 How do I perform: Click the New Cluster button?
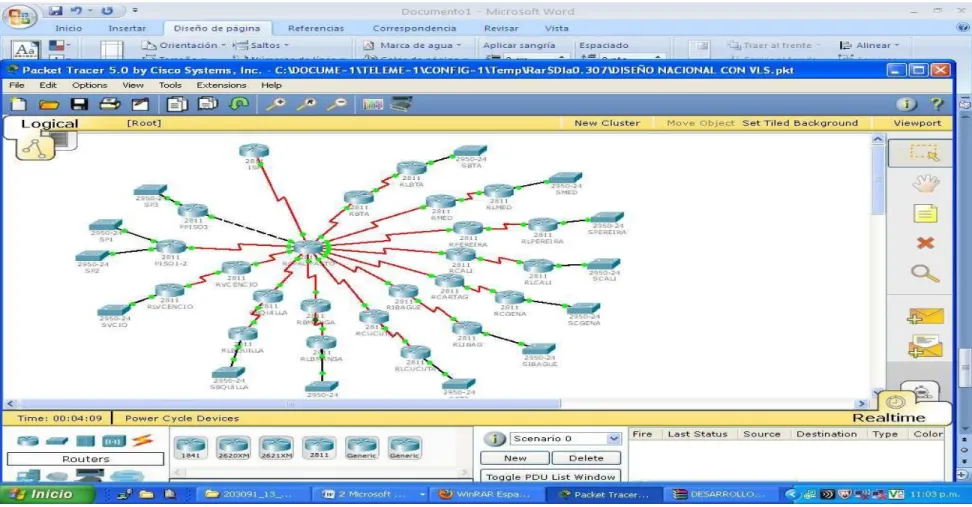pos(607,123)
